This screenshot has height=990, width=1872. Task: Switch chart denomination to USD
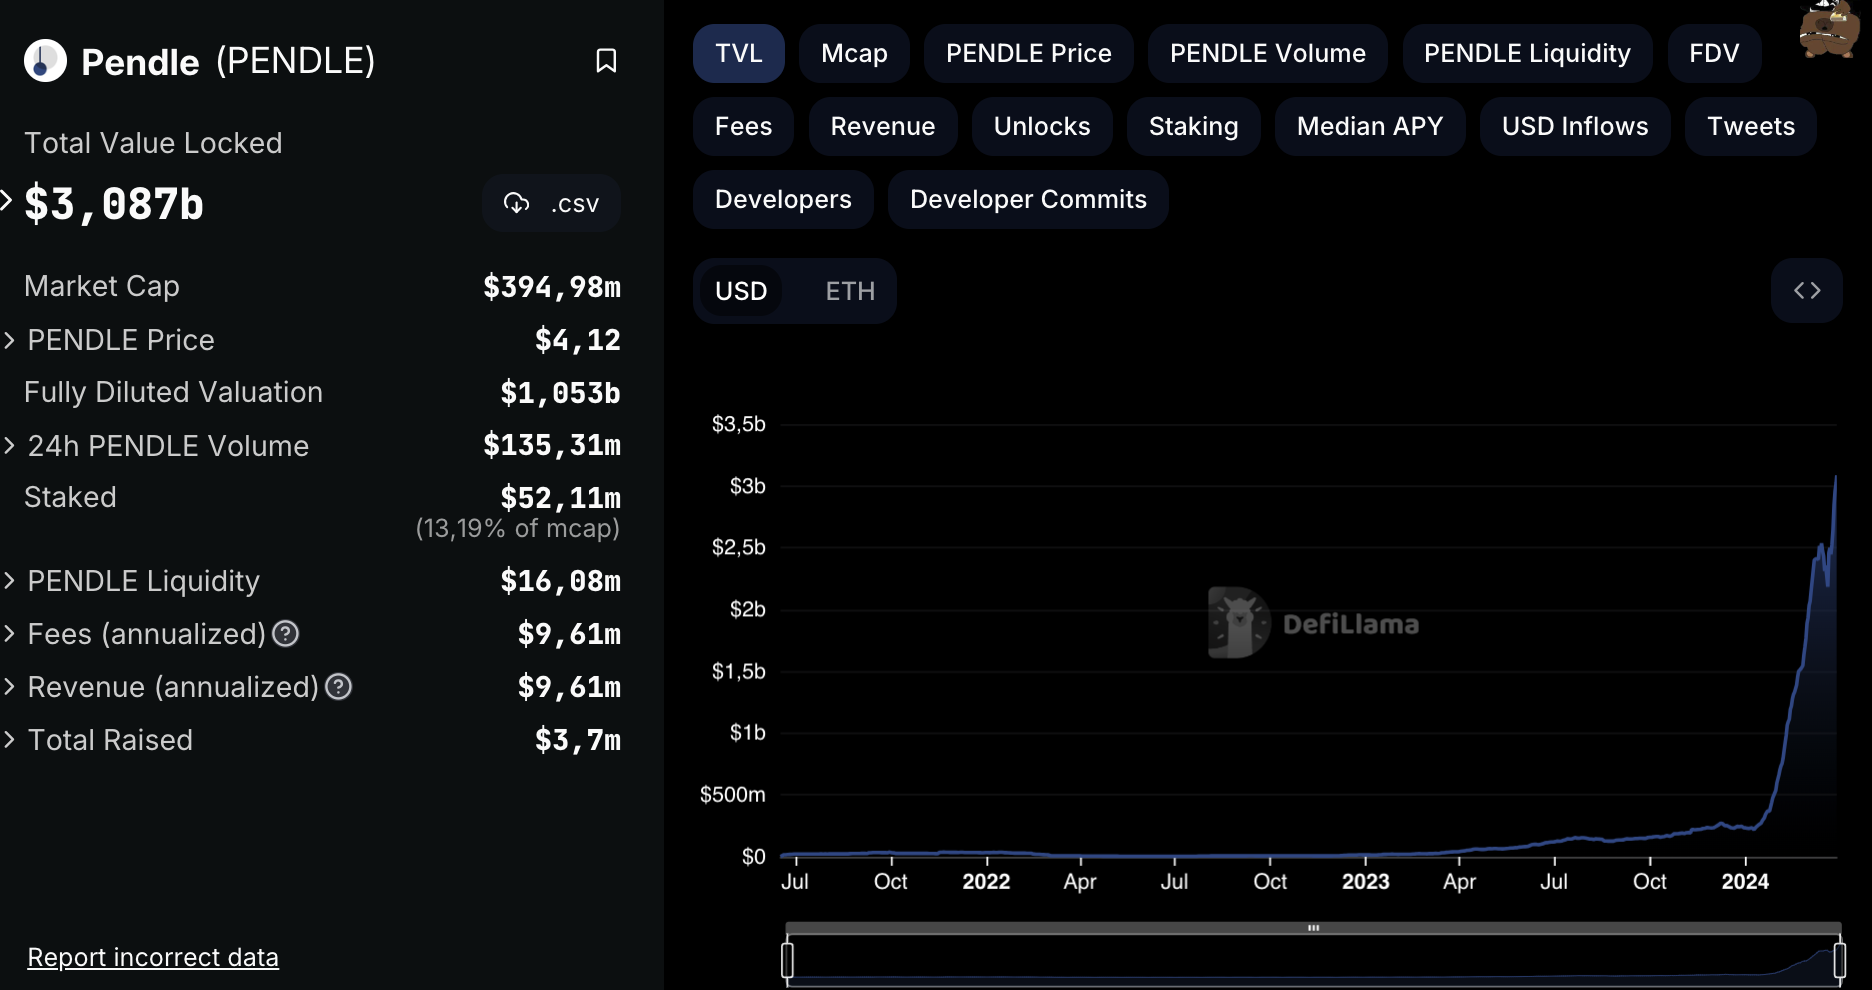pyautogui.click(x=741, y=291)
